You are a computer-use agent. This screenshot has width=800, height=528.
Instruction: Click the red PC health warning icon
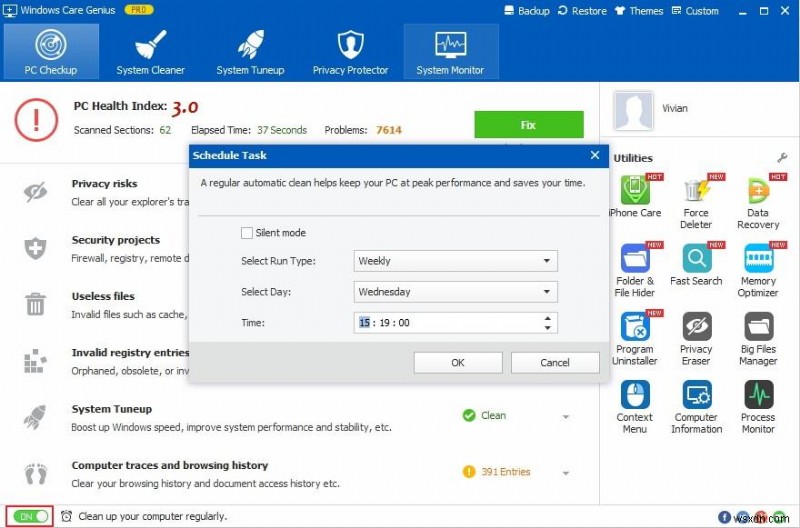36,120
